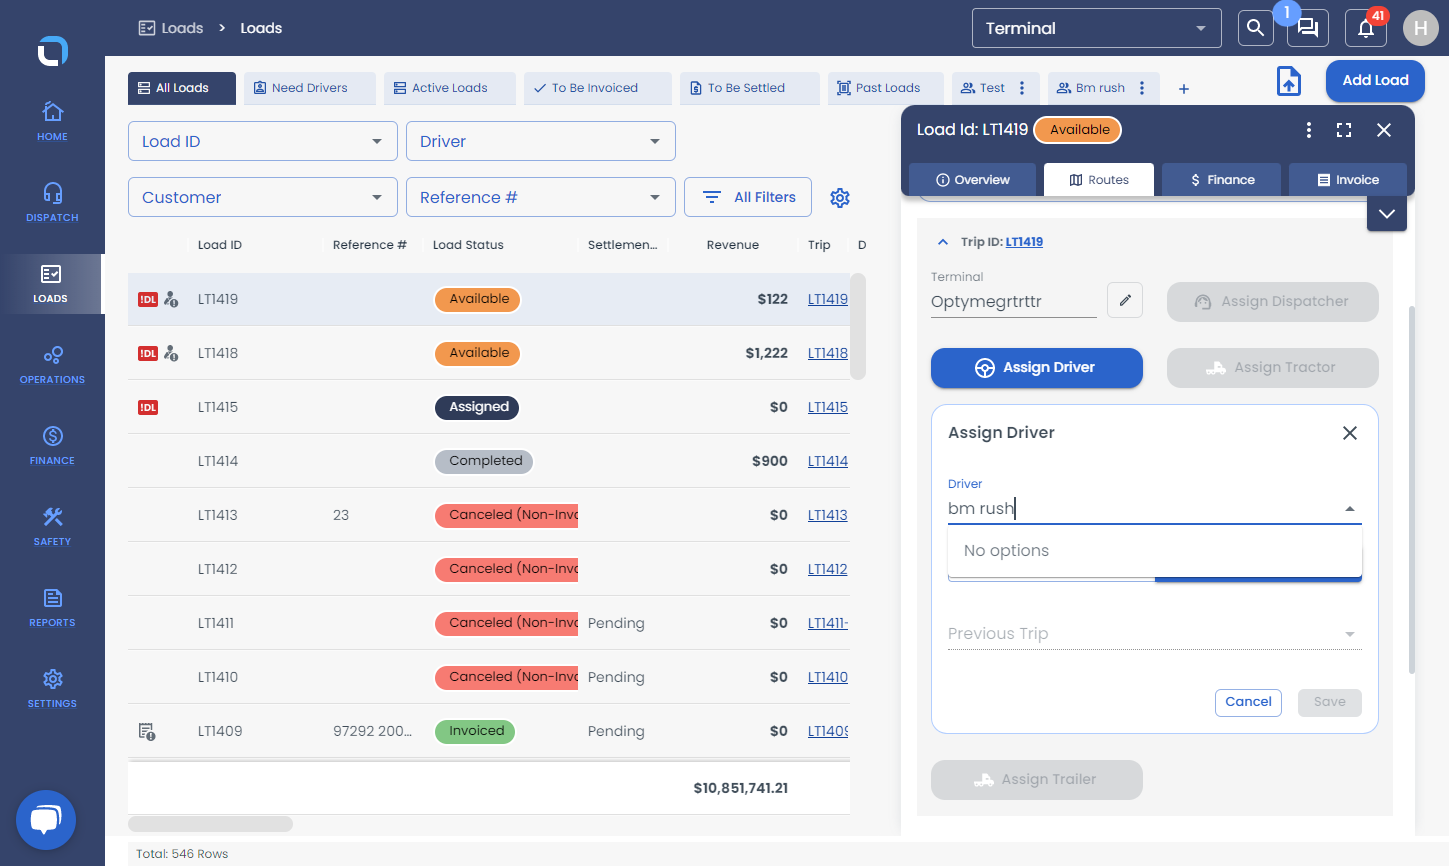Open the Finance tab in load panel
1449x866 pixels.
click(1222, 180)
